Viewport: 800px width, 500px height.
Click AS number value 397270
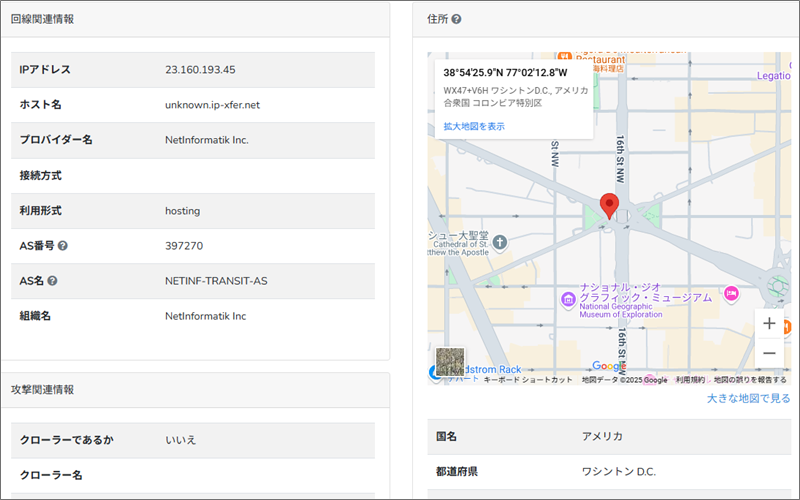[184, 245]
